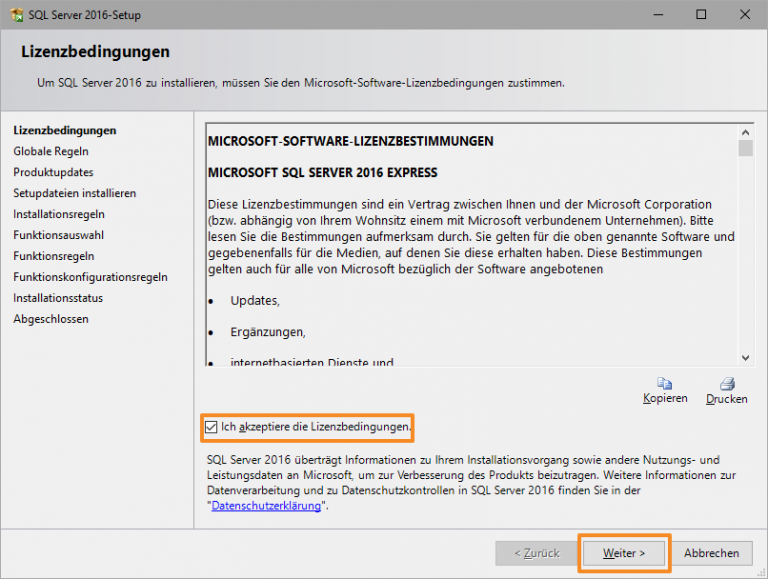The height and width of the screenshot is (579, 768).
Task: Select Funktionskonfigurationsregeln in the sidebar
Action: [90, 277]
